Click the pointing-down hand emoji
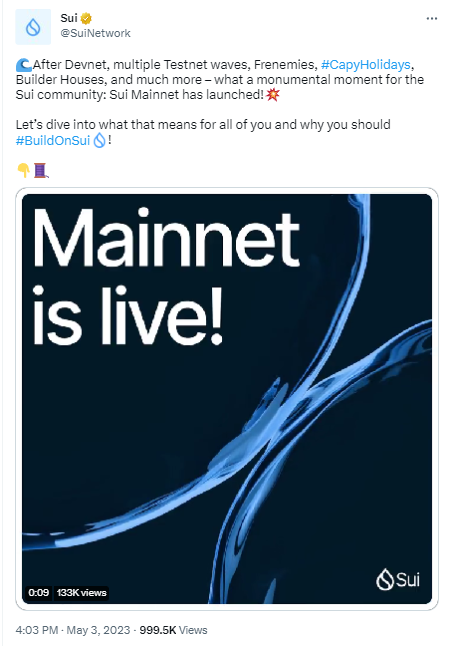Image resolution: width=450 pixels, height=646 pixels. point(23,170)
